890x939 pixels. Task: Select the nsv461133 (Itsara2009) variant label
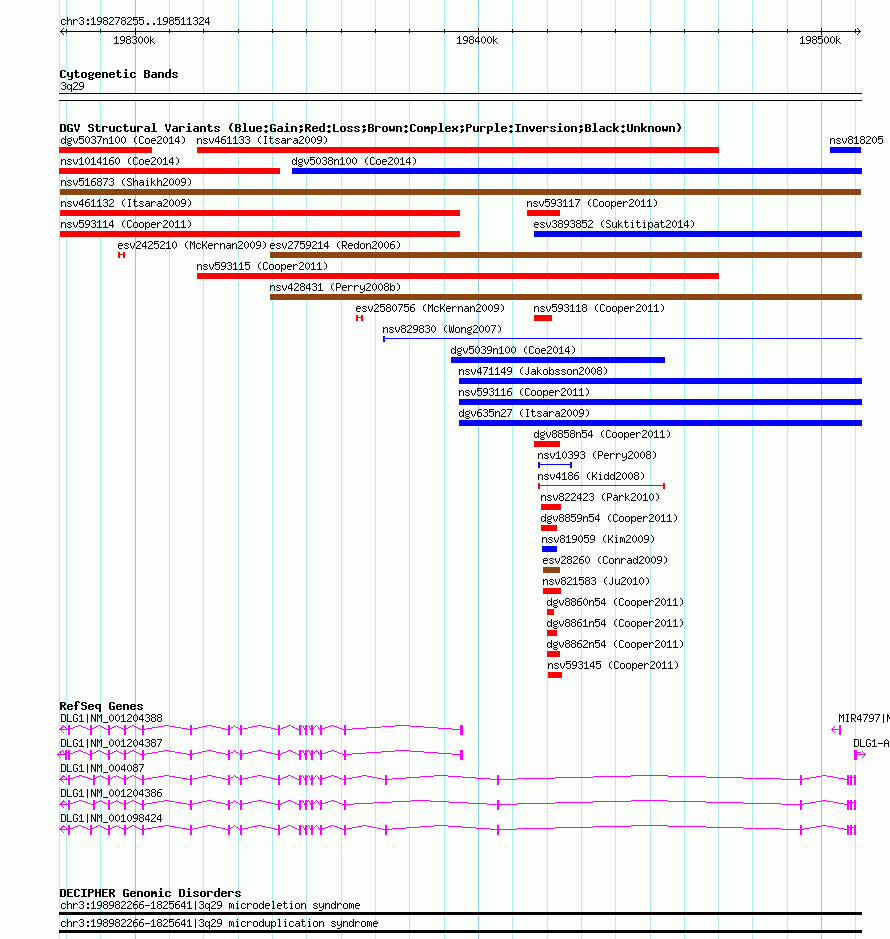(262, 140)
